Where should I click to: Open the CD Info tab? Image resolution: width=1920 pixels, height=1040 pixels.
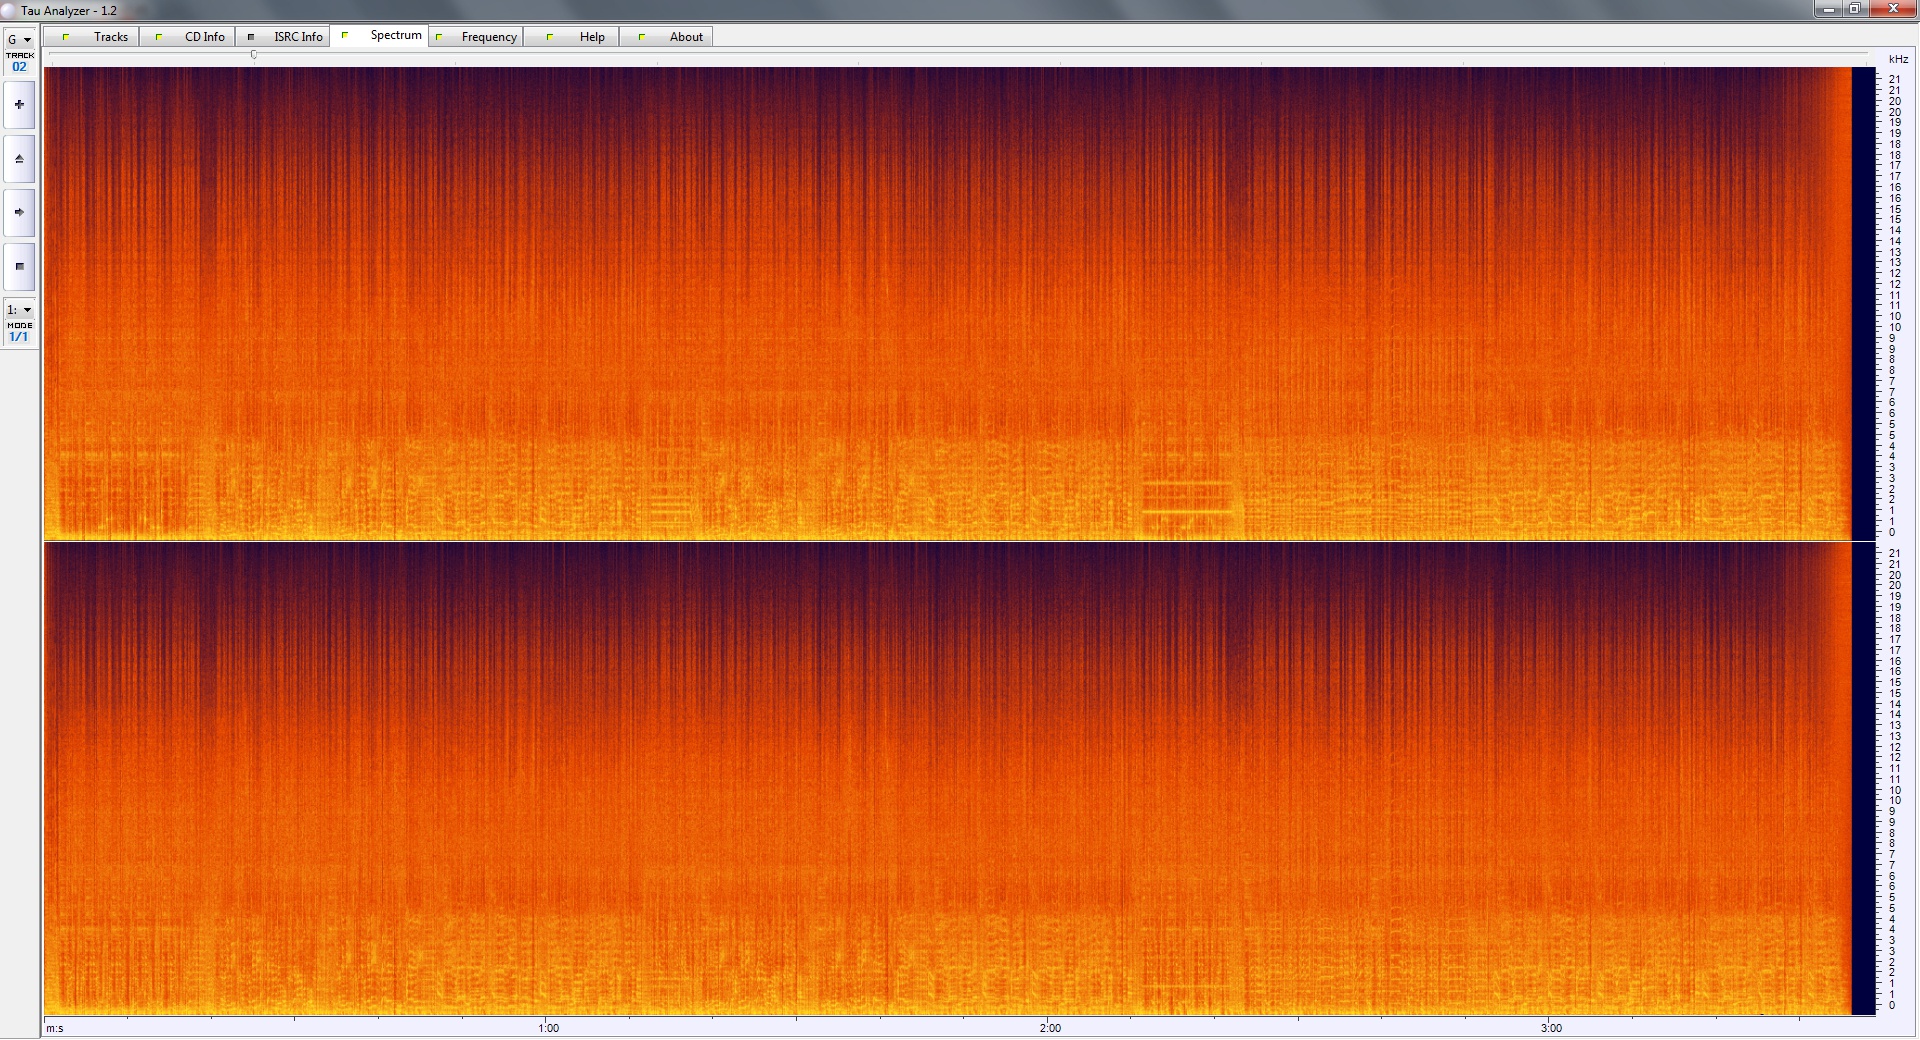point(193,37)
